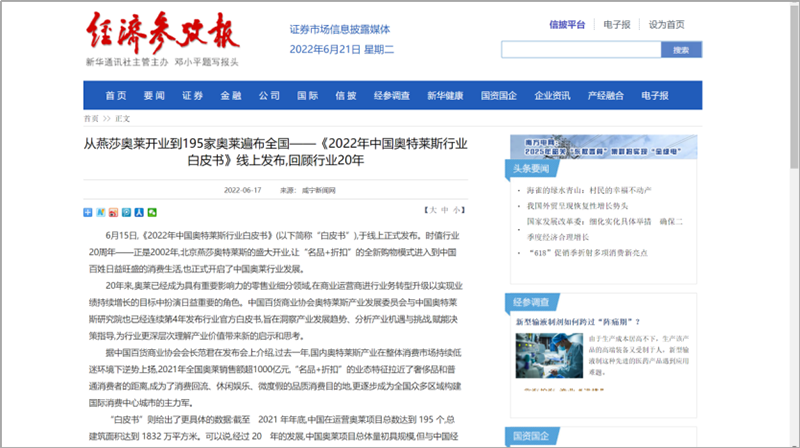Click the second share icon below article date

coord(100,212)
